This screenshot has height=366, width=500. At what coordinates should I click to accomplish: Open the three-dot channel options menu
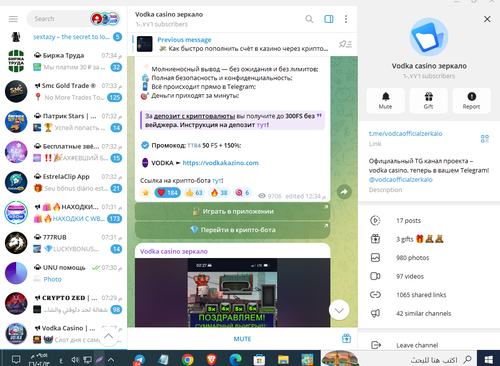[346, 19]
